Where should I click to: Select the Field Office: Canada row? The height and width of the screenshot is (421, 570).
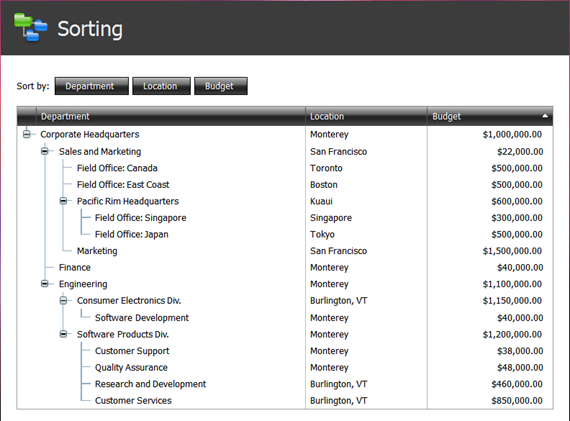[x=285, y=168]
